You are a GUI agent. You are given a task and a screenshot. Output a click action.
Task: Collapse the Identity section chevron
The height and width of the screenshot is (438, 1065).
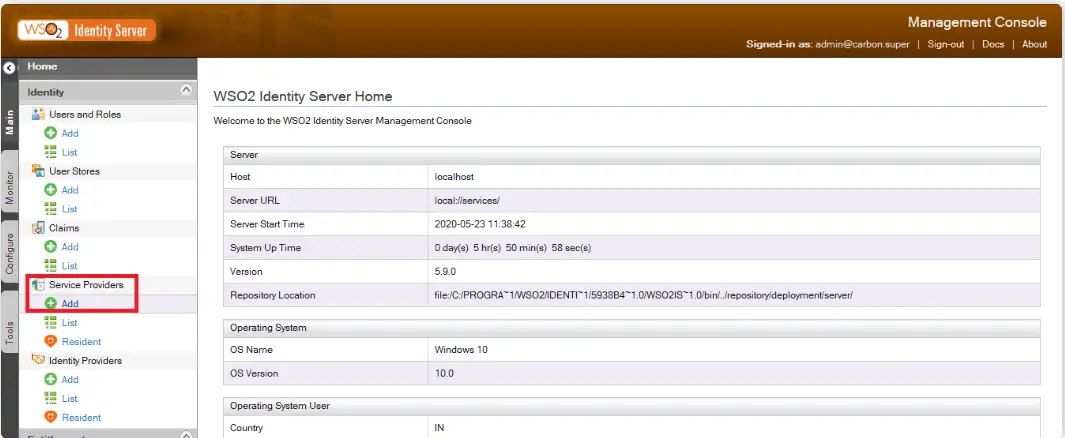coord(185,90)
